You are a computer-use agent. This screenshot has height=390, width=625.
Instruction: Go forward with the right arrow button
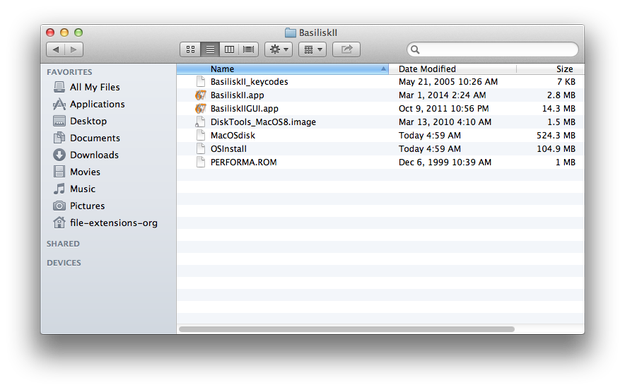(74, 49)
